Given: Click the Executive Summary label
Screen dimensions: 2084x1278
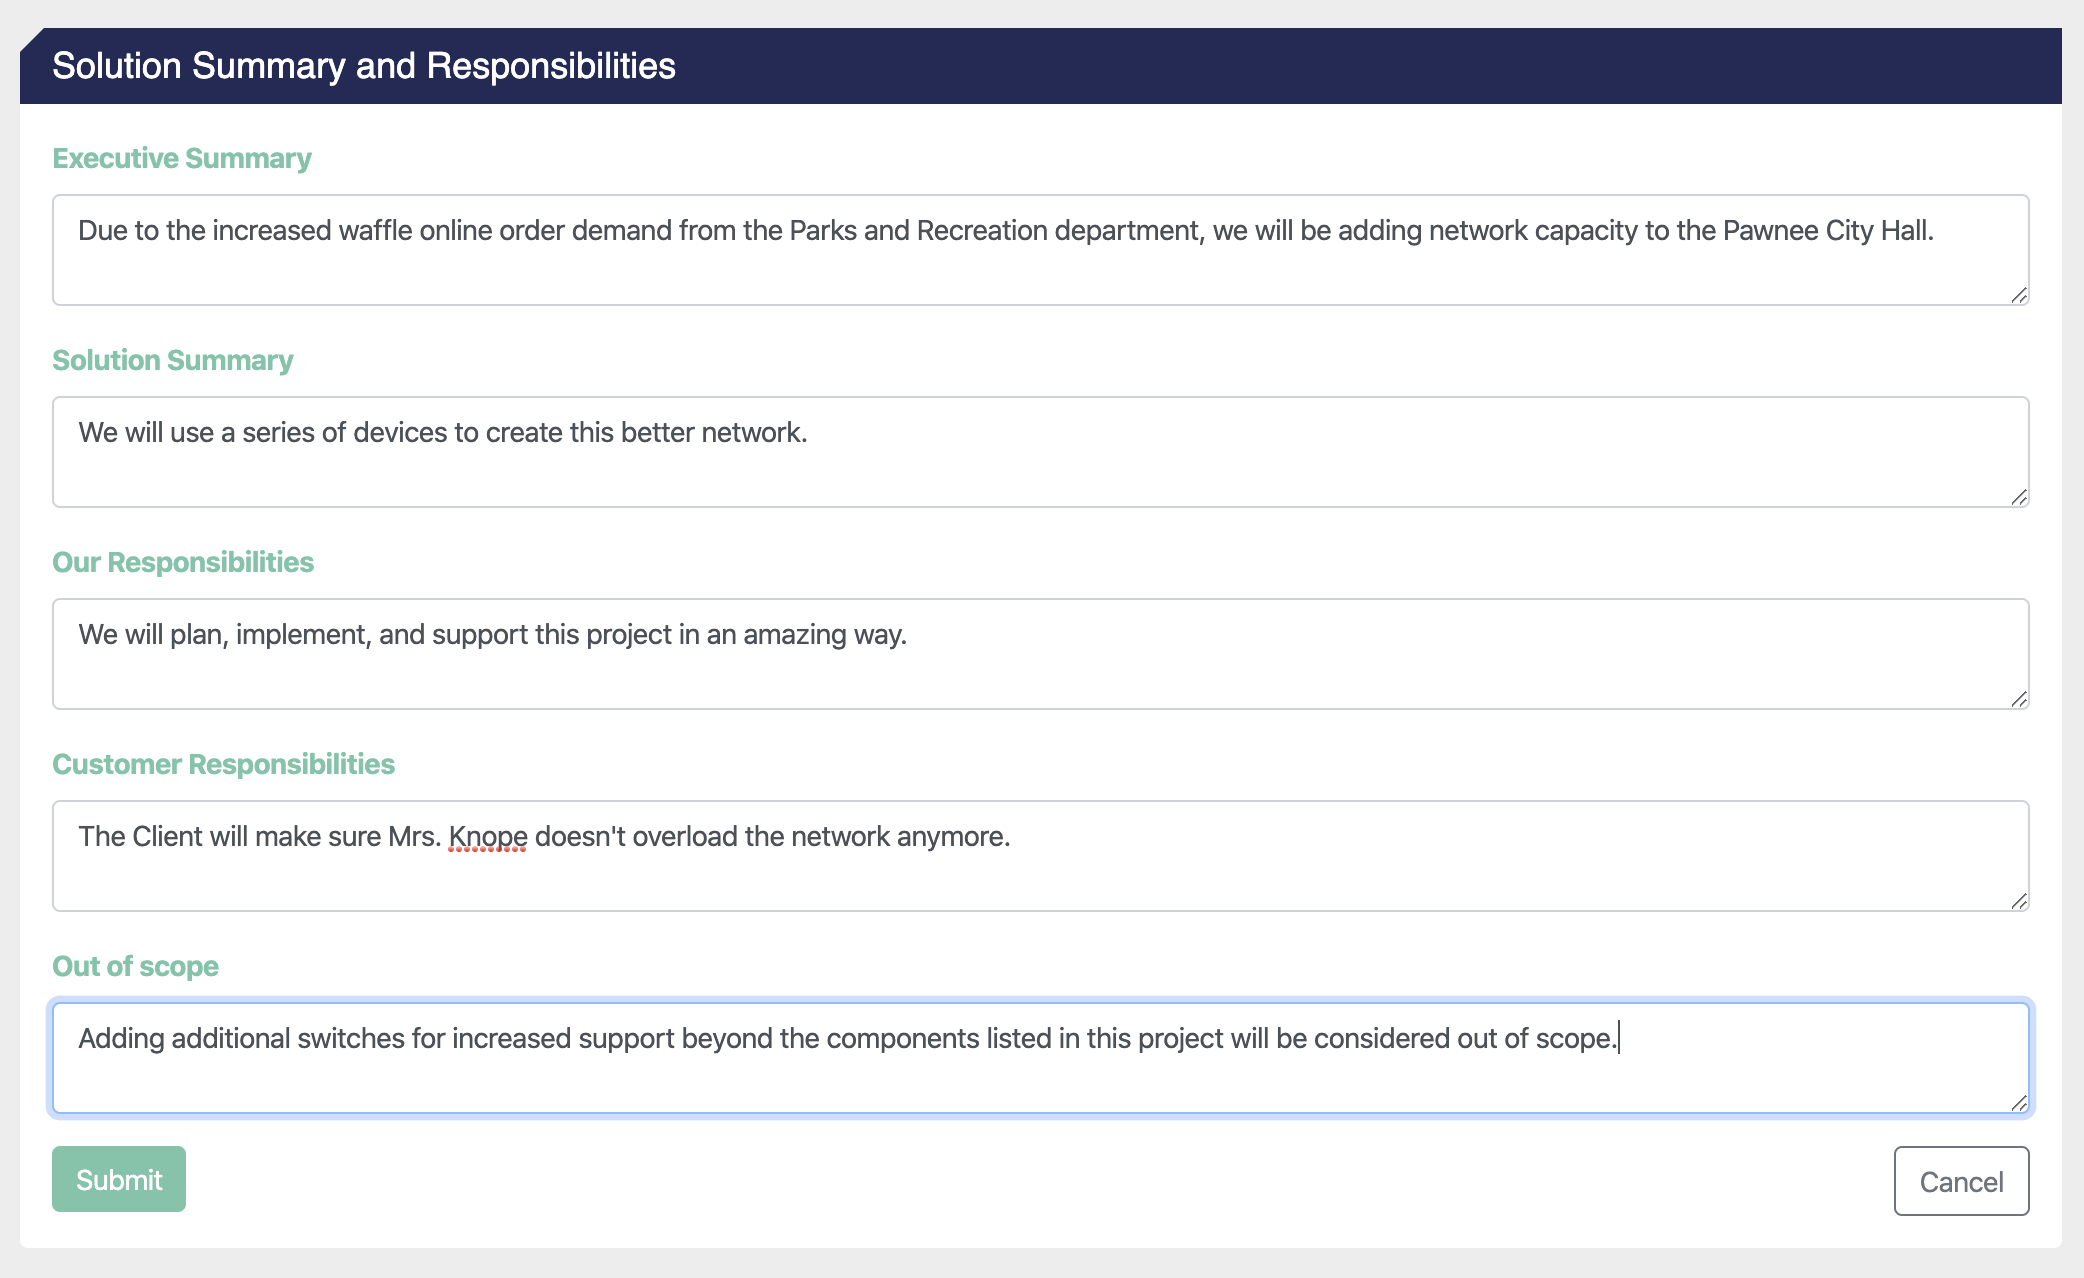Looking at the screenshot, I should pos(182,158).
